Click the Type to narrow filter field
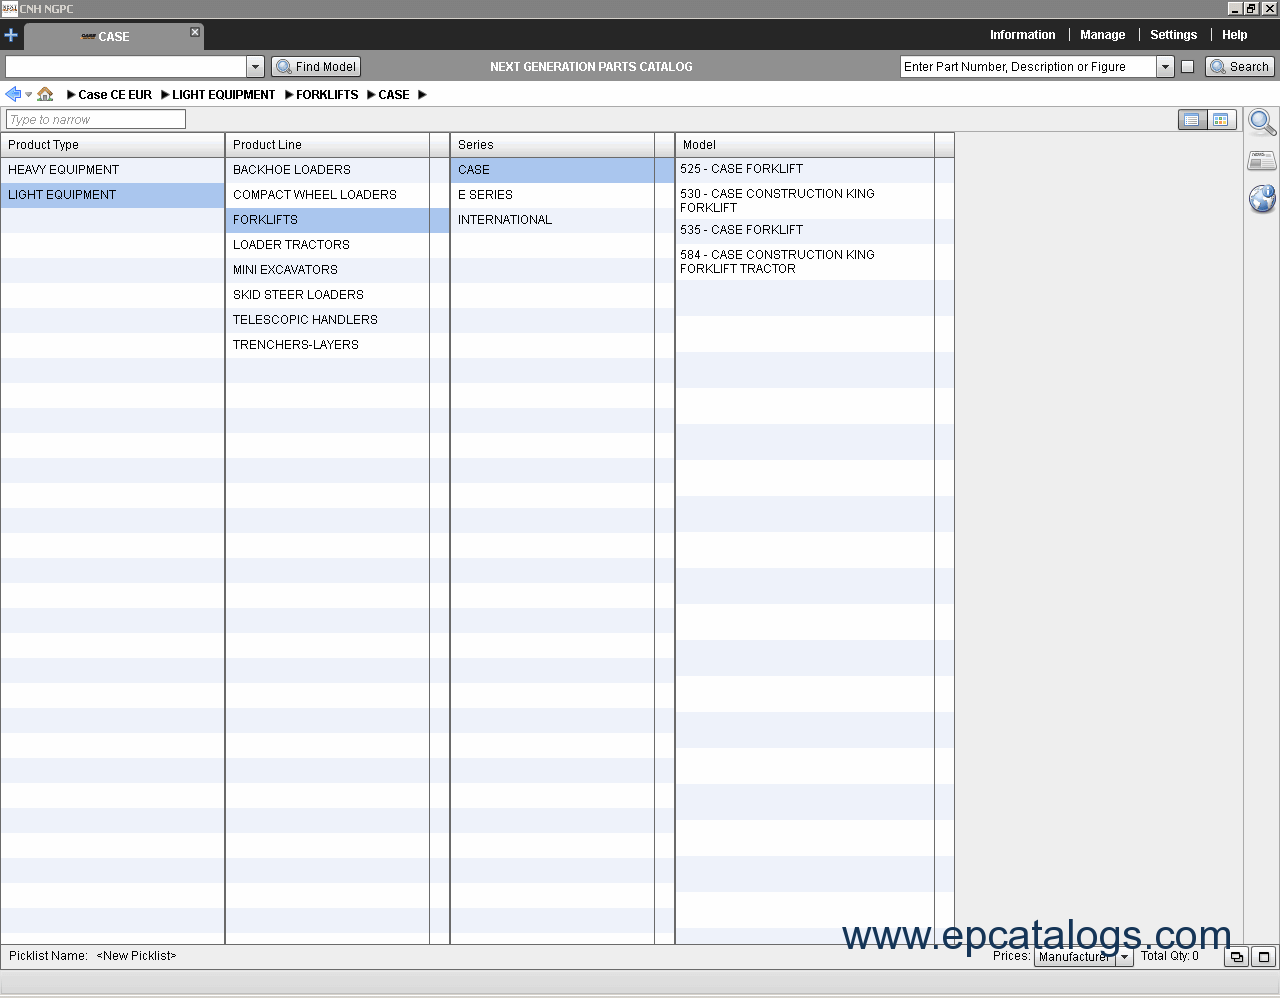The width and height of the screenshot is (1280, 998). coord(96,119)
